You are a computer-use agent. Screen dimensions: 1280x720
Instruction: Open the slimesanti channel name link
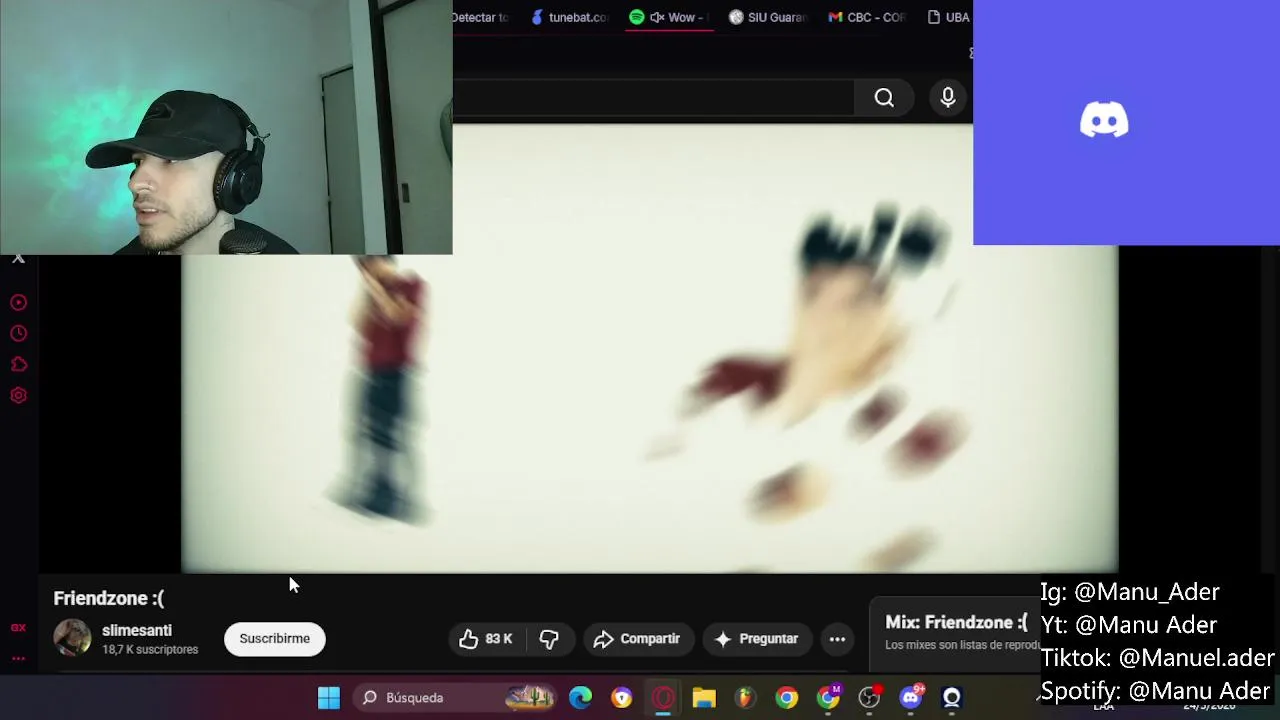point(137,631)
